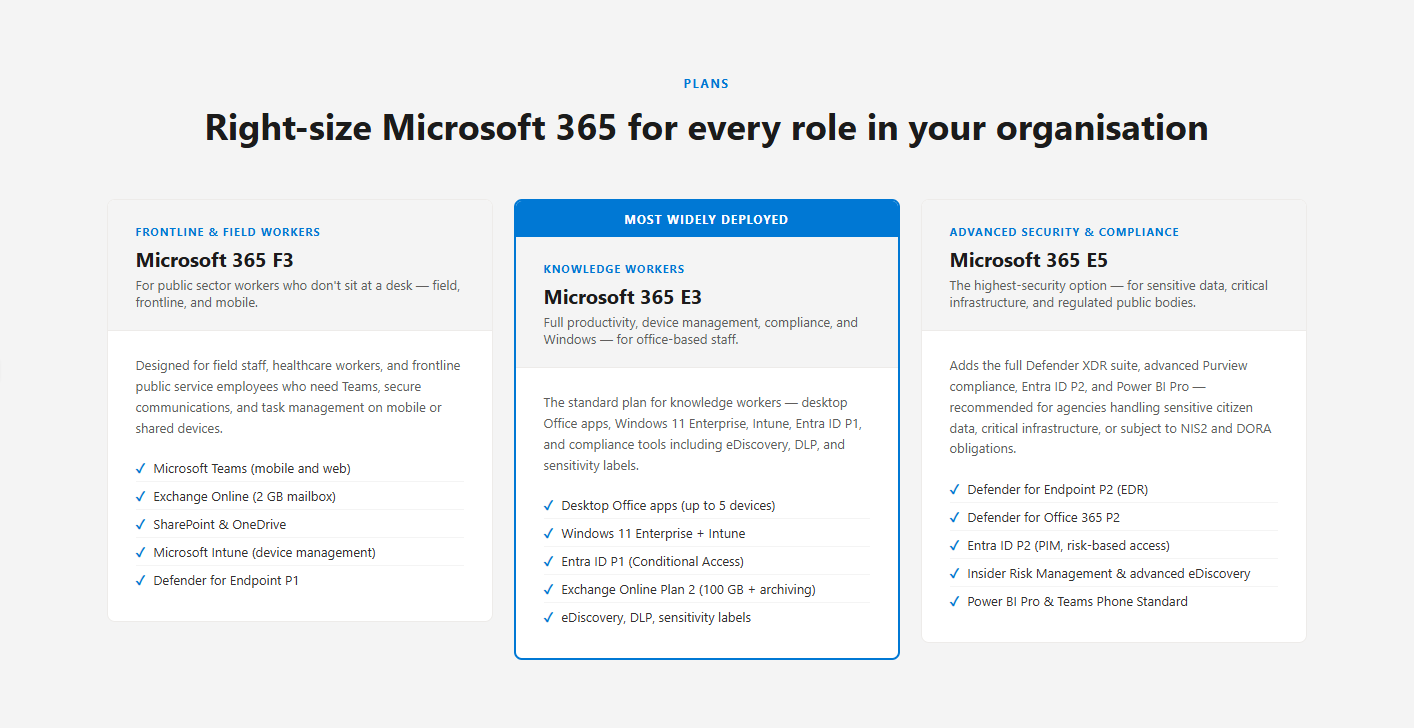Click "Windows 11 Enterprise + Intune" feature text
The width and height of the screenshot is (1414, 728).
653,533
